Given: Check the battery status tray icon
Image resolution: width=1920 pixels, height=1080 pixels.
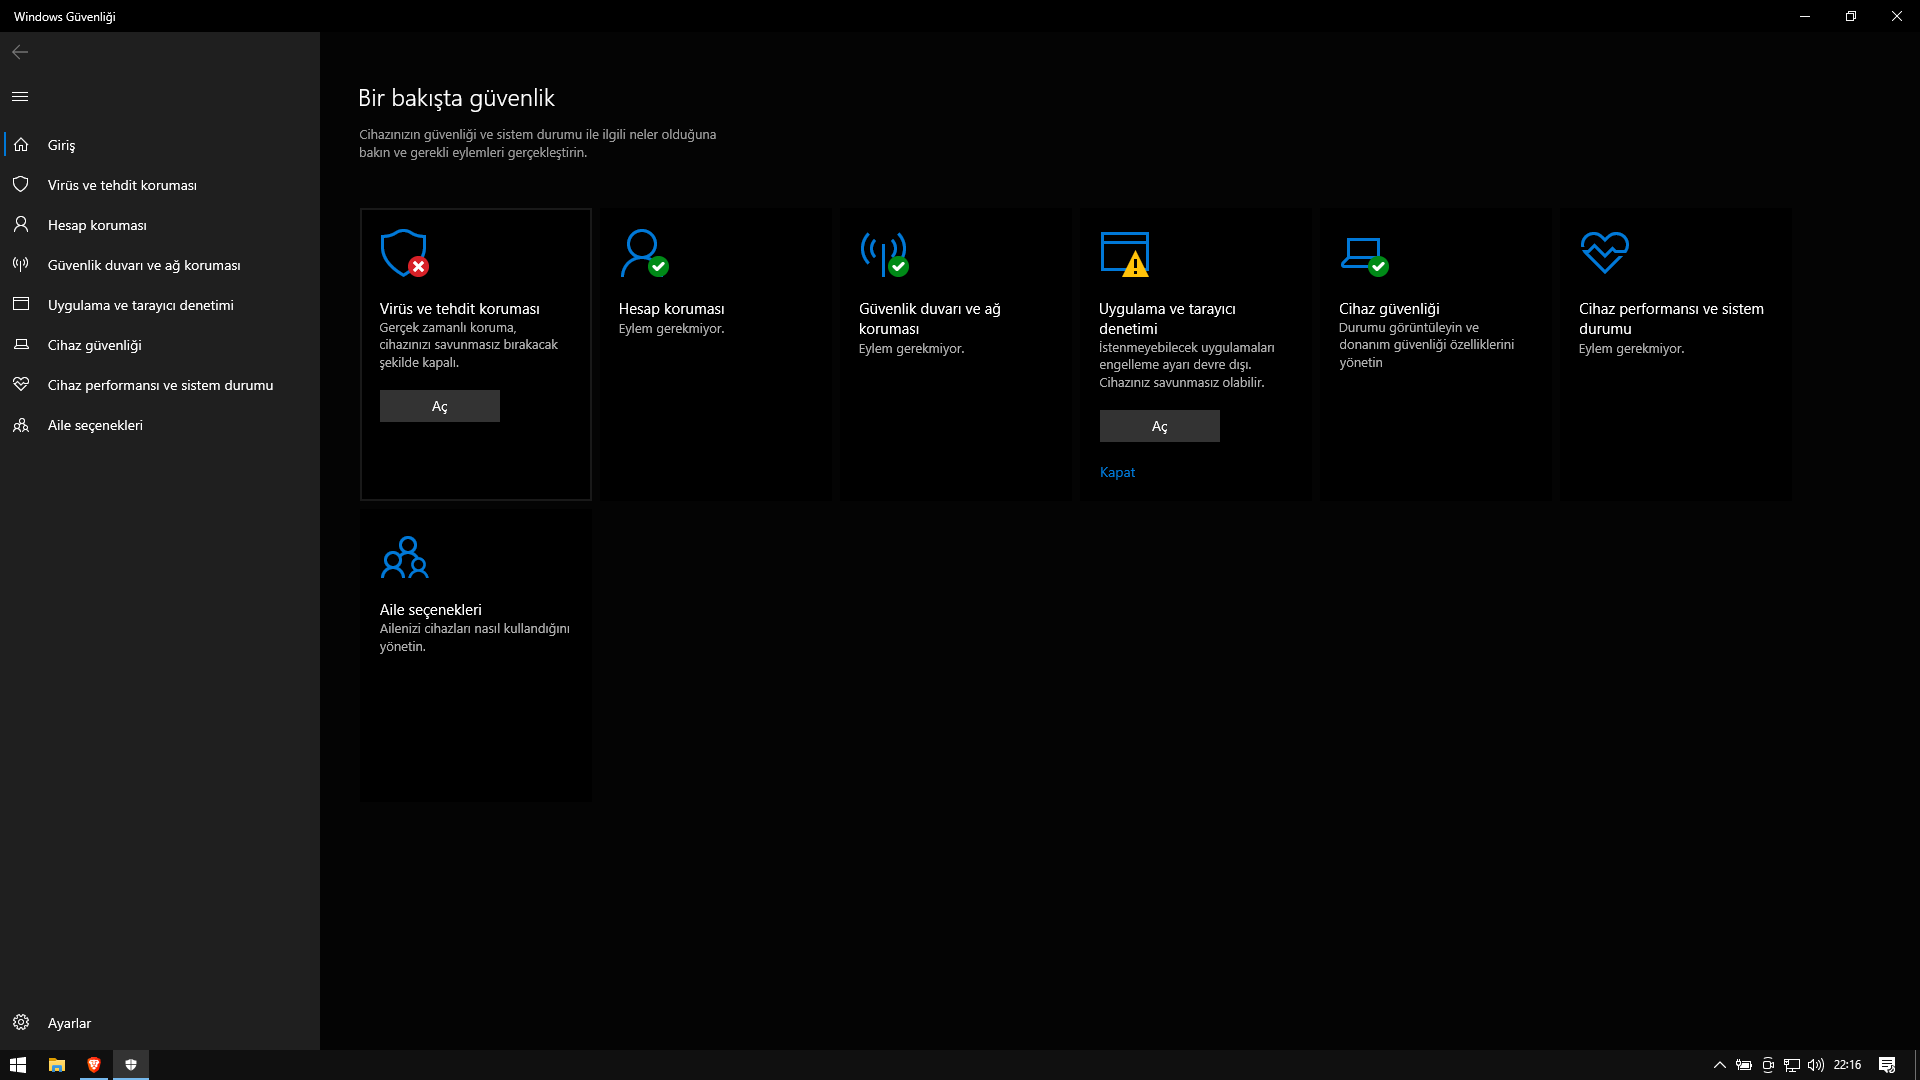Looking at the screenshot, I should point(1744,1065).
